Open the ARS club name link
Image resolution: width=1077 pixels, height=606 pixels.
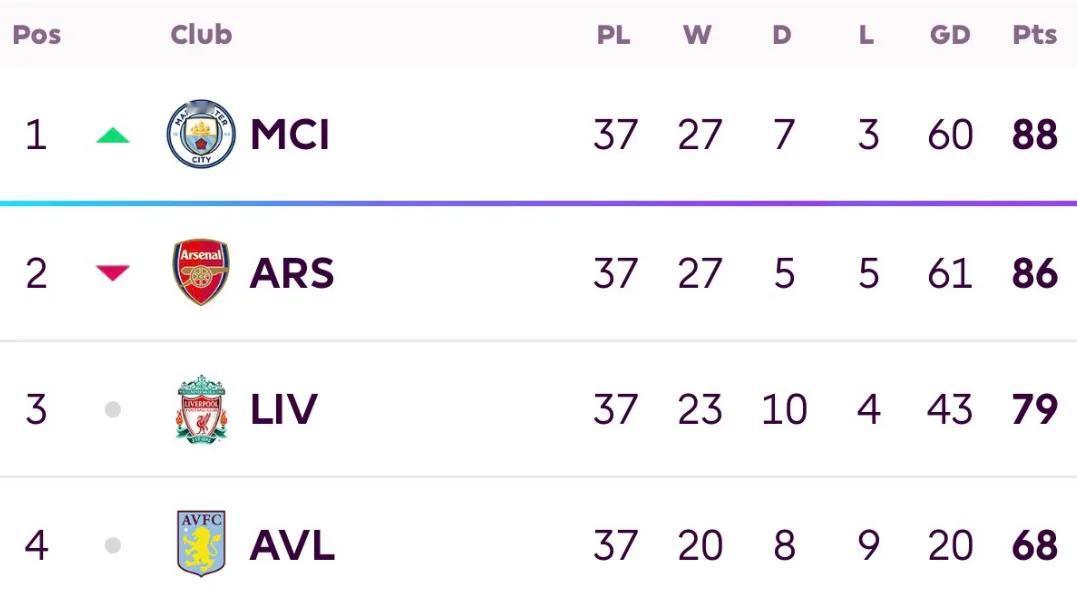[292, 273]
